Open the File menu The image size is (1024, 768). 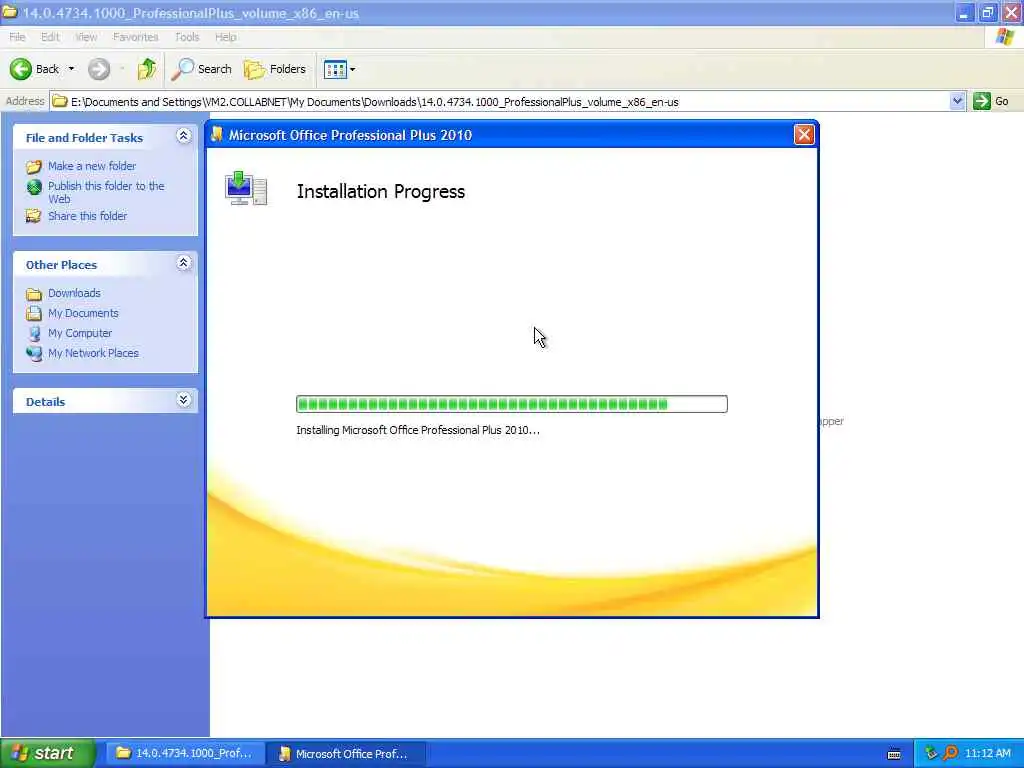pyautogui.click(x=18, y=37)
